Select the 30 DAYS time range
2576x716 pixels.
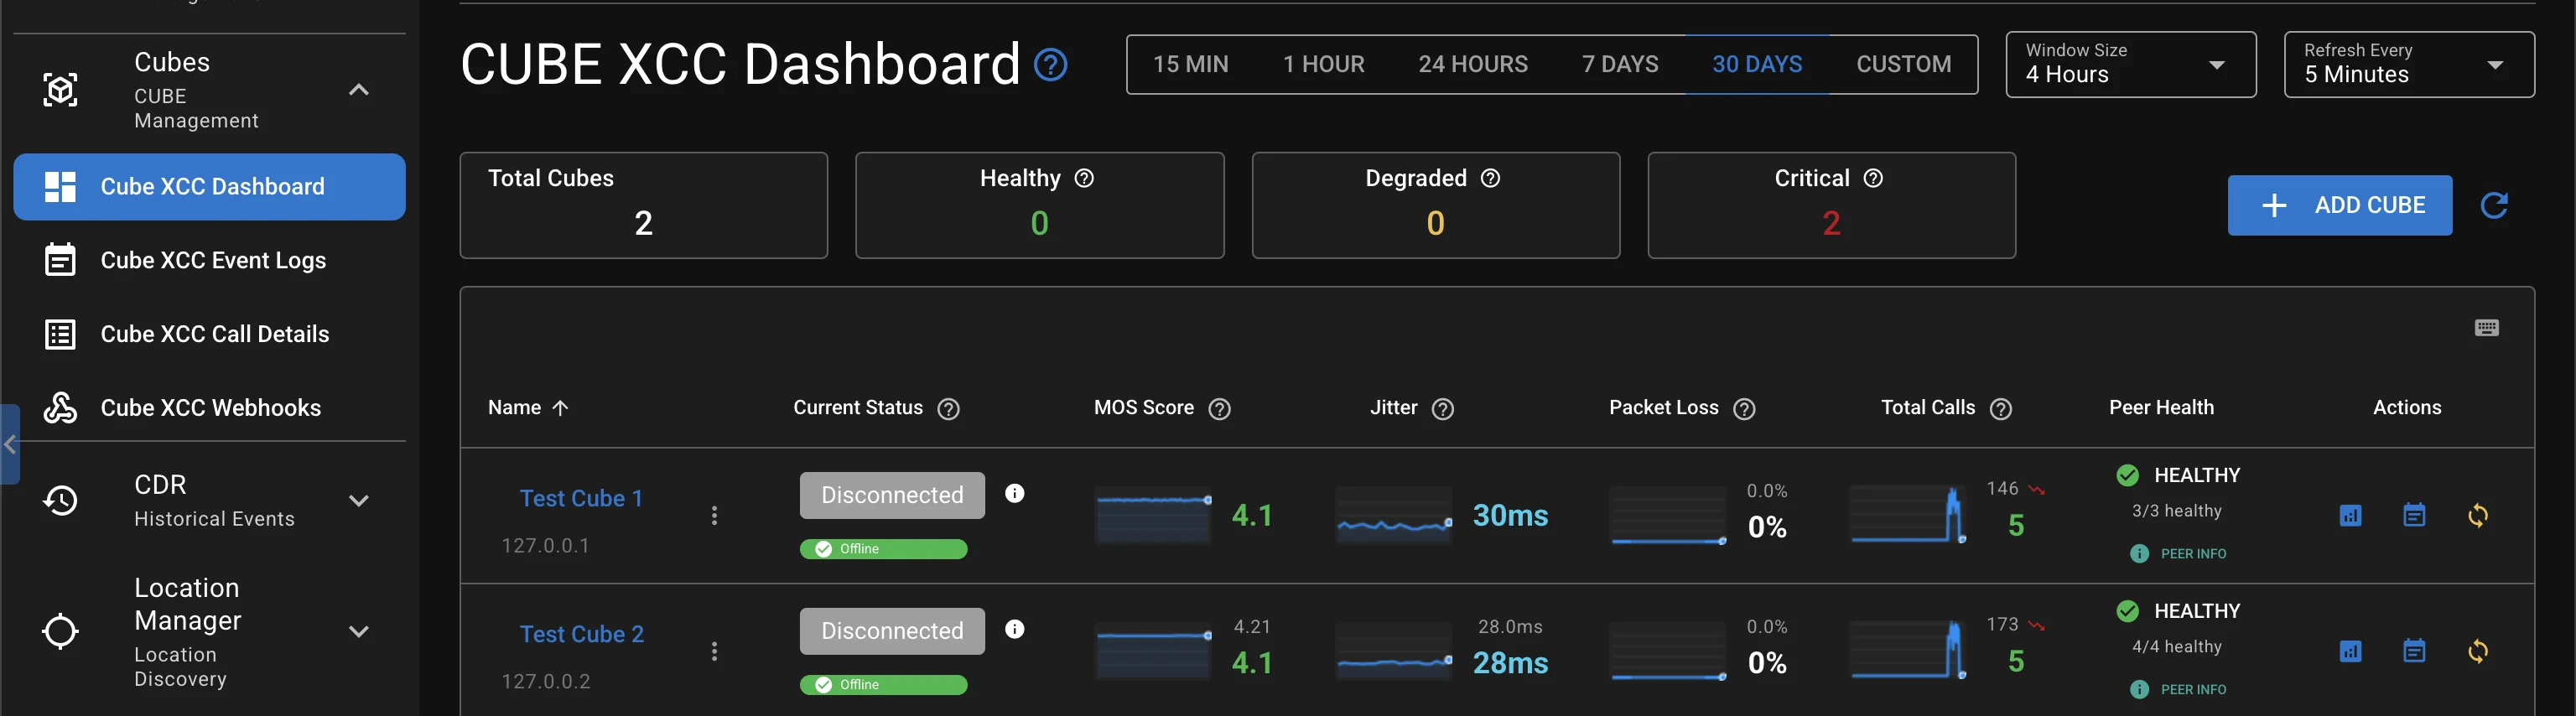pyautogui.click(x=1757, y=65)
